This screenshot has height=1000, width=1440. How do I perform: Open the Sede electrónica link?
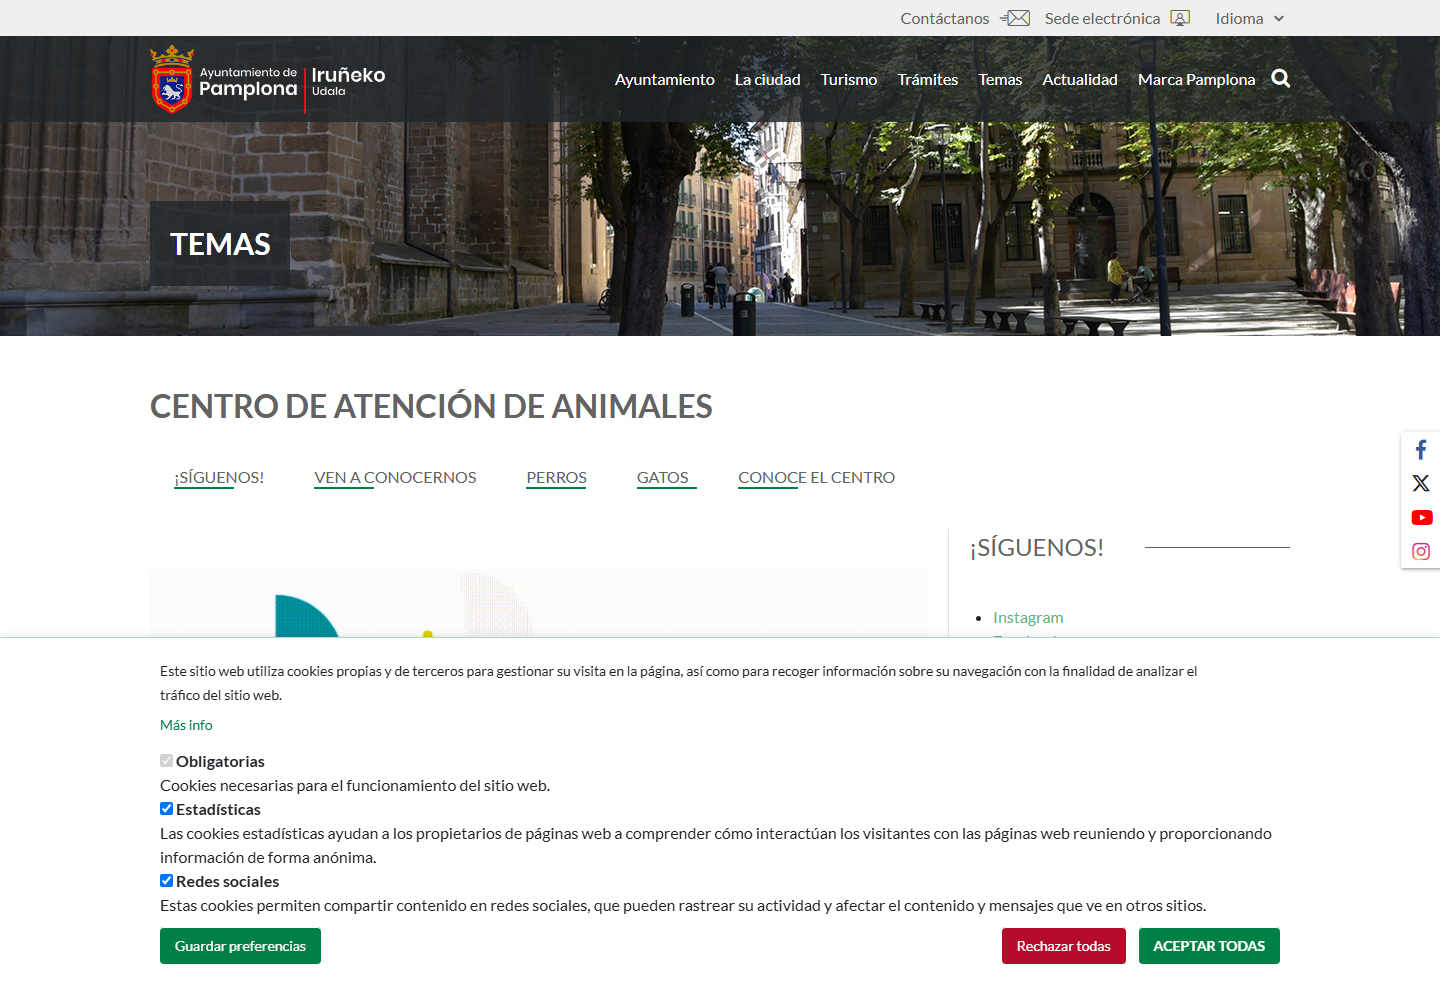click(x=1102, y=18)
